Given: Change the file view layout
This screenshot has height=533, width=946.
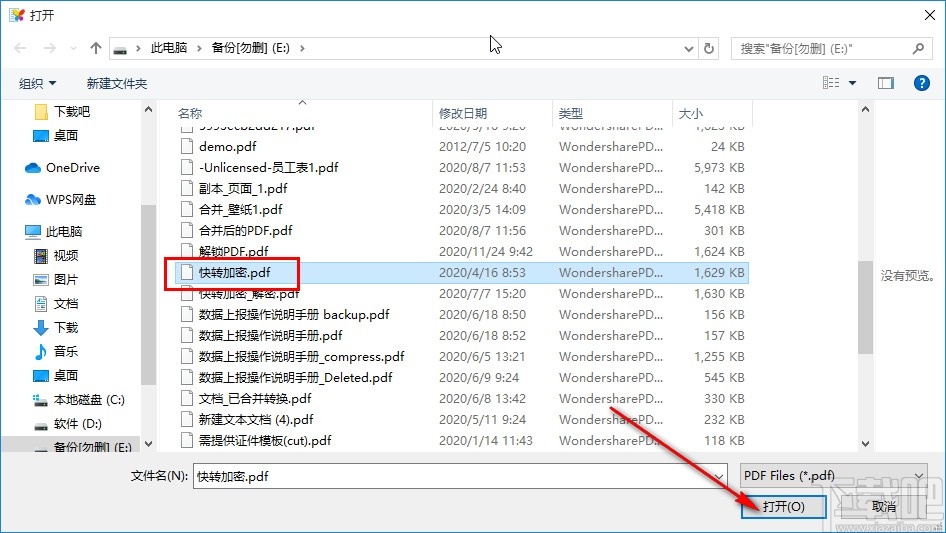Looking at the screenshot, I should (831, 83).
